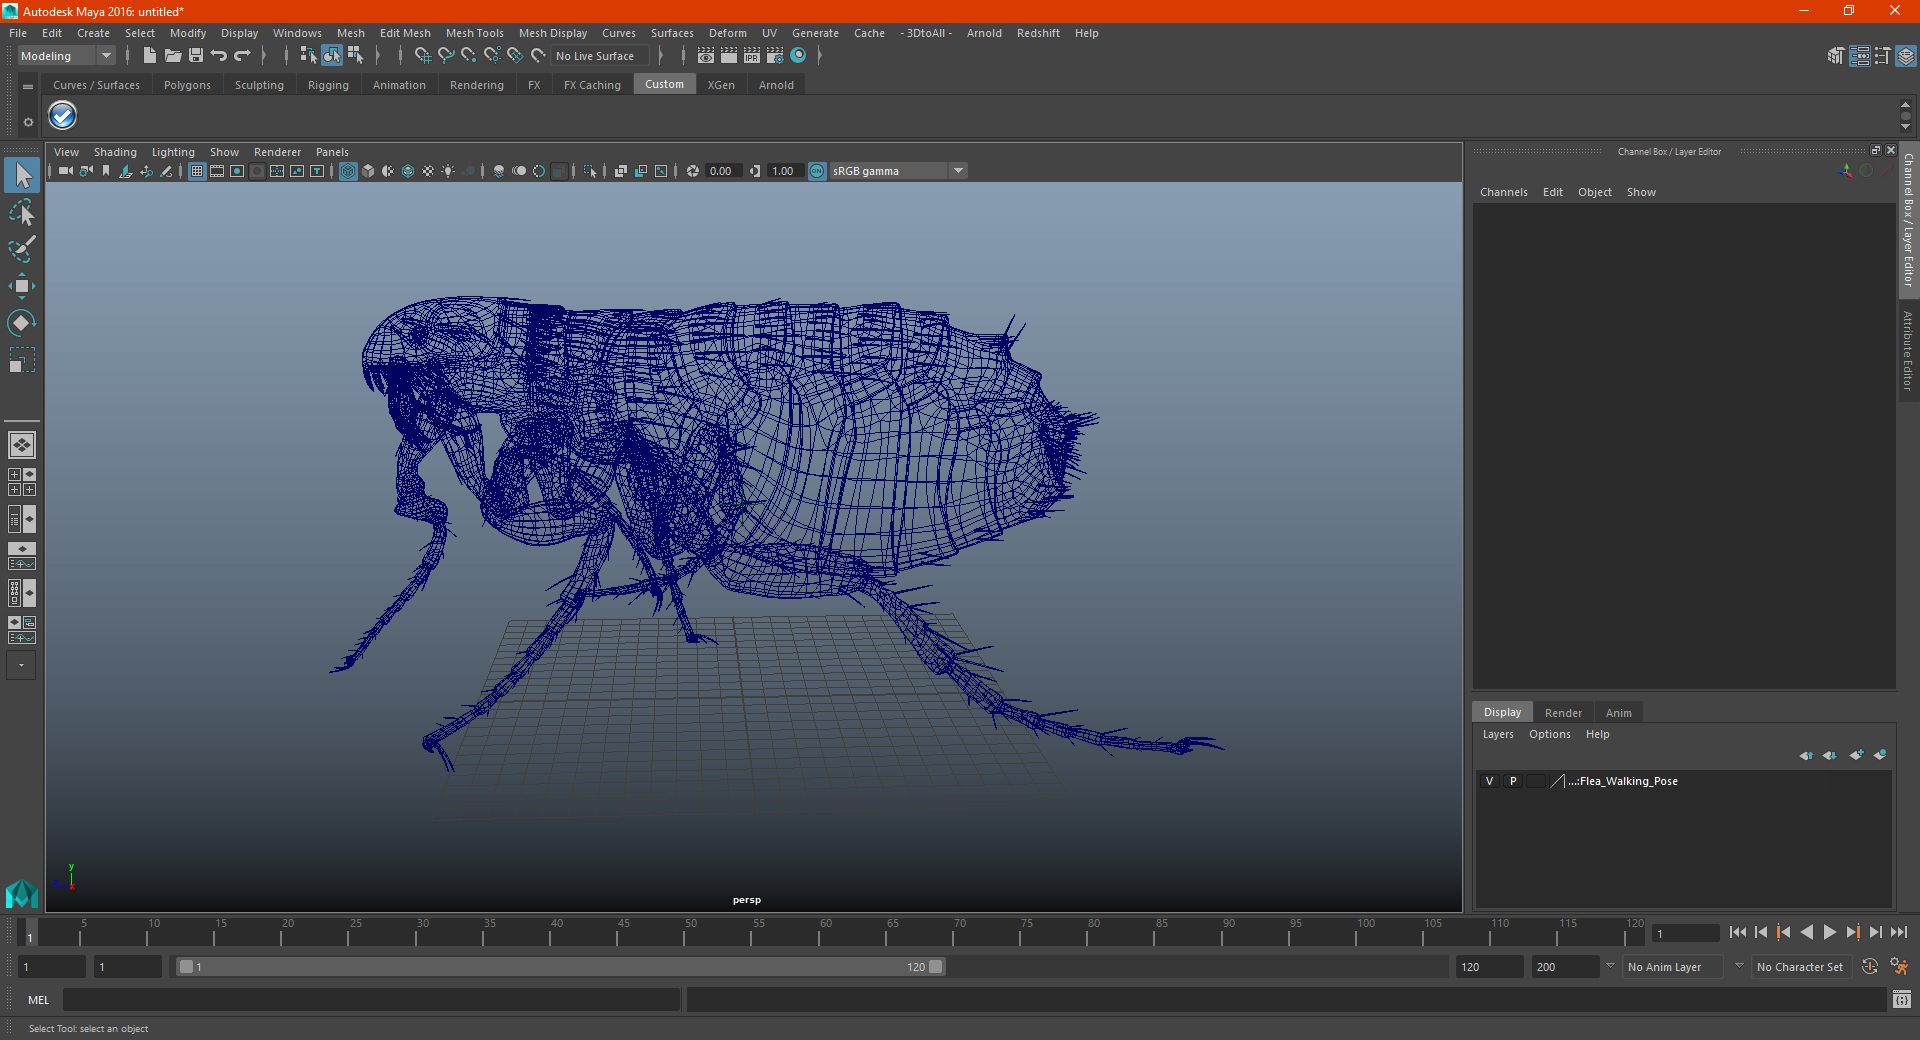Choose the Paint selection tool
Screen dimensions: 1920x1040
pos(22,249)
